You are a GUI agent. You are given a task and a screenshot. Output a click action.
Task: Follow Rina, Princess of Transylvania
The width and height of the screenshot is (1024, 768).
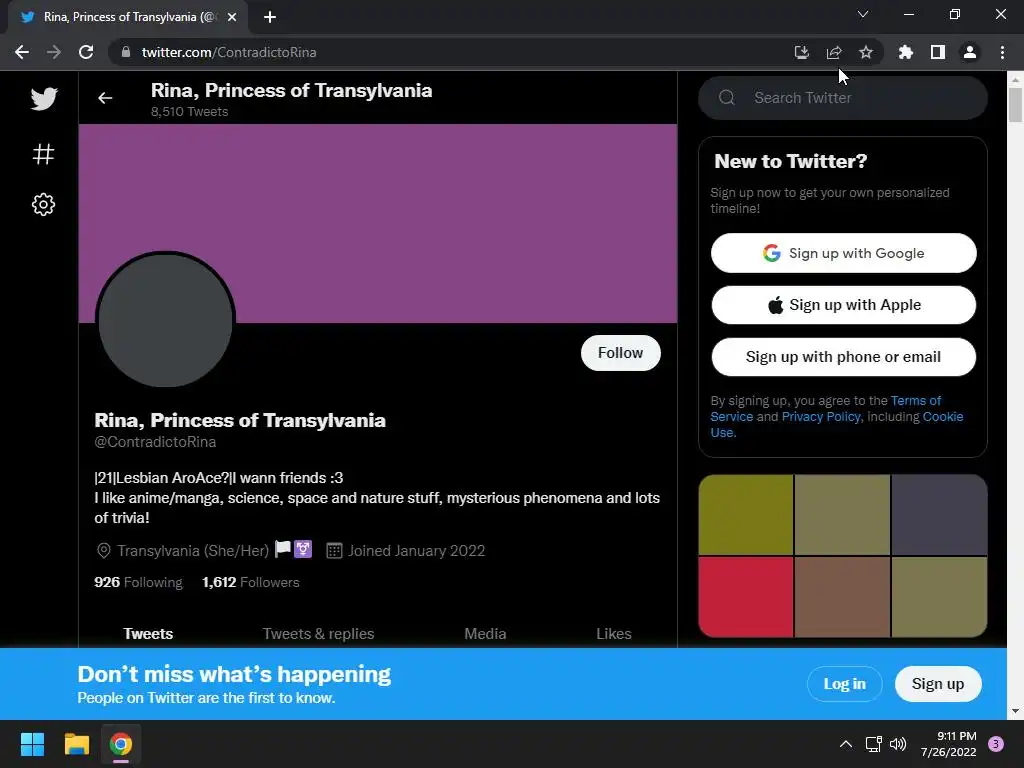coord(620,353)
